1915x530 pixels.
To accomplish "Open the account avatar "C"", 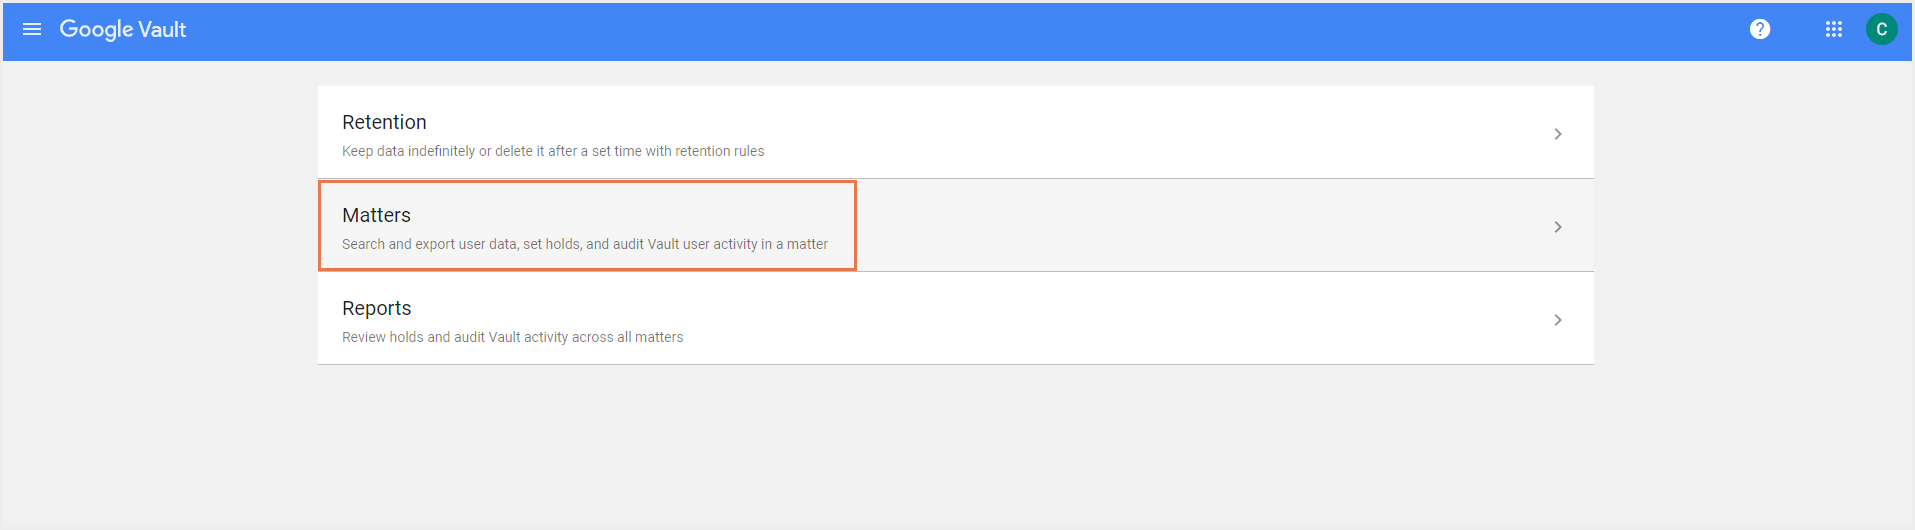I will coord(1881,29).
